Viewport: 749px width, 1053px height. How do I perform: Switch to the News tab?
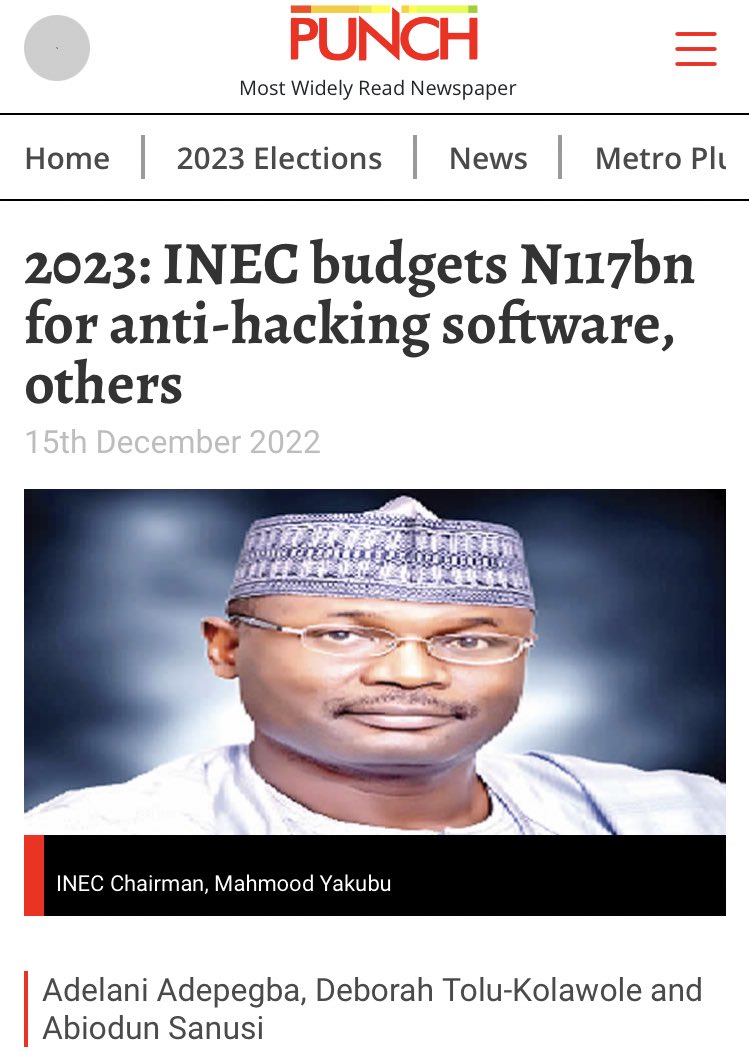(488, 158)
